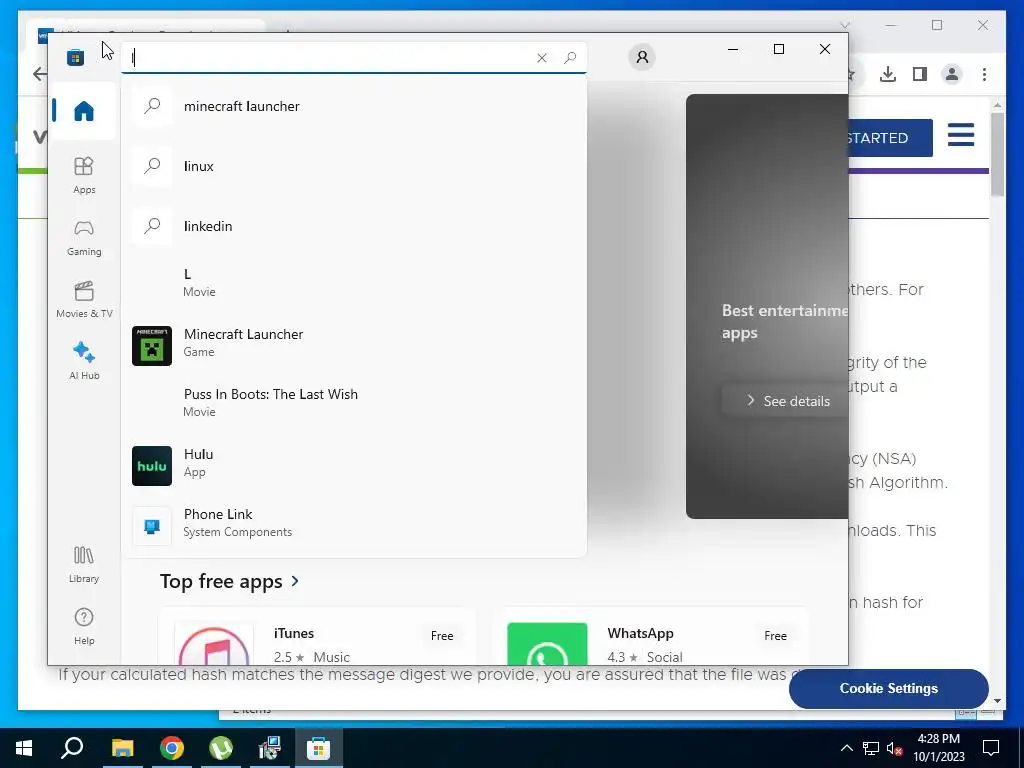The height and width of the screenshot is (768, 1024).
Task: Click the STARTED button on webpage
Action: point(889,138)
